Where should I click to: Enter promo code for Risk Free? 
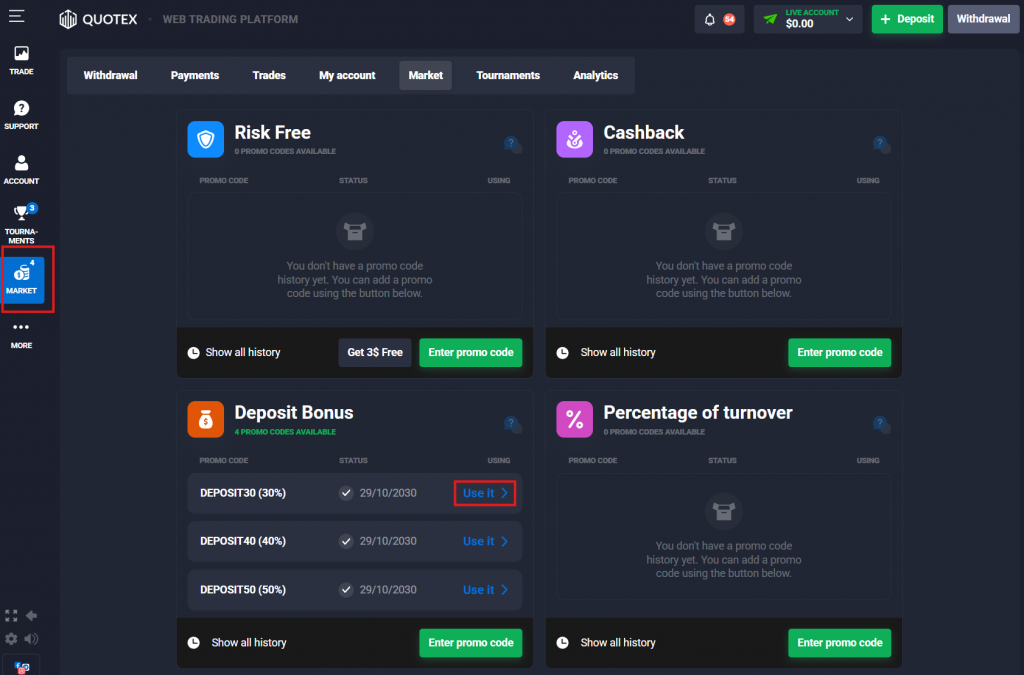pos(471,353)
